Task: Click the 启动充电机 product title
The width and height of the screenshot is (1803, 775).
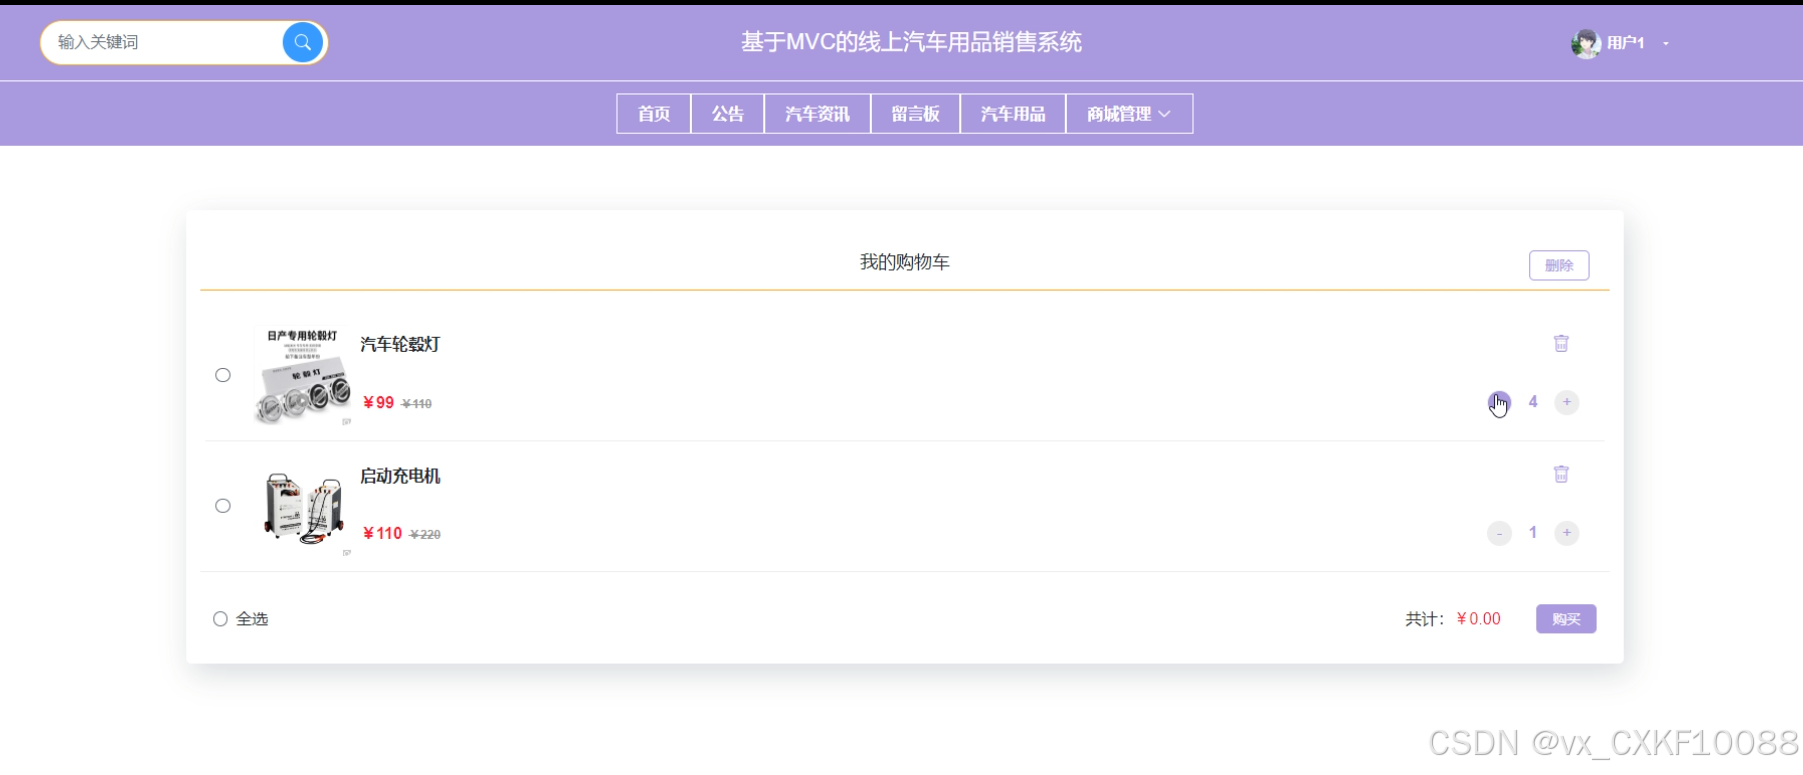Action: point(400,476)
